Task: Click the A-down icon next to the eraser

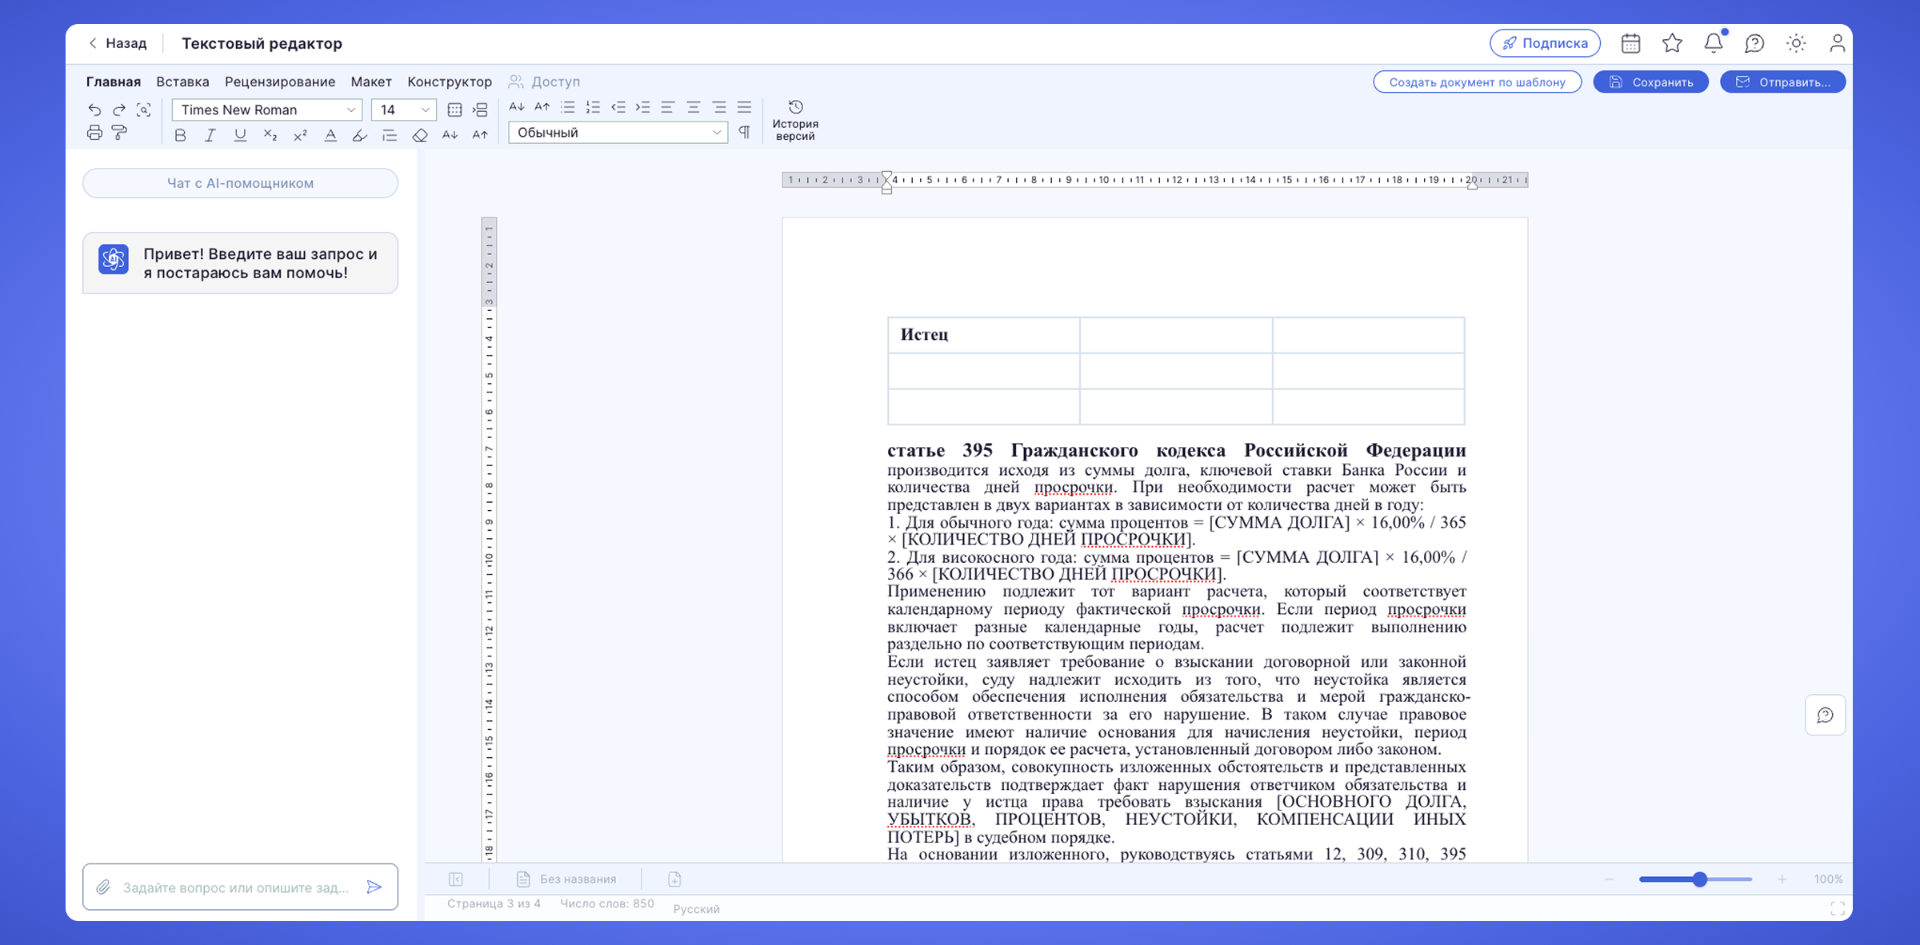Action: [450, 135]
